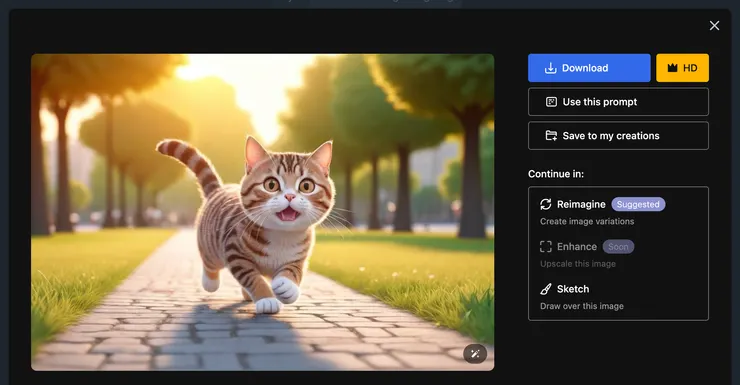Click the Suggested badge beside Reimagine

(638, 204)
